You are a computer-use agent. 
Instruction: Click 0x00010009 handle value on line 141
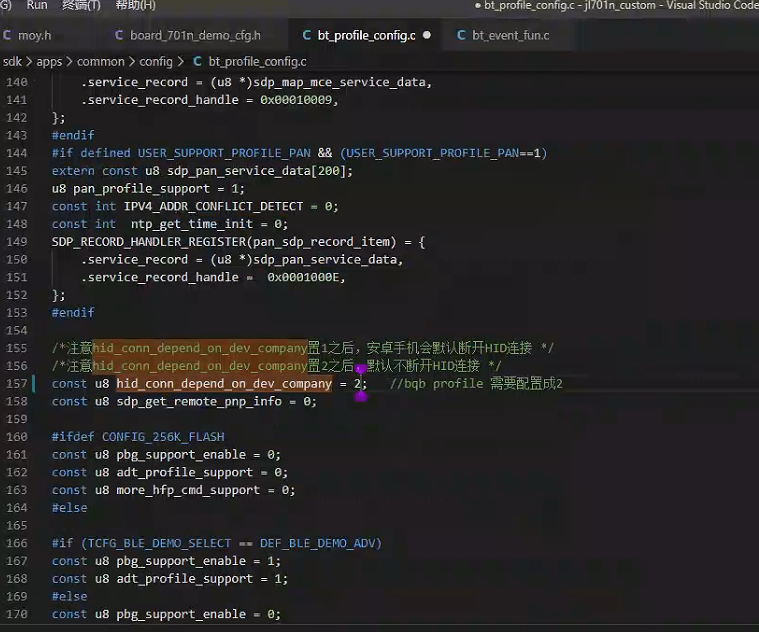[x=296, y=100]
